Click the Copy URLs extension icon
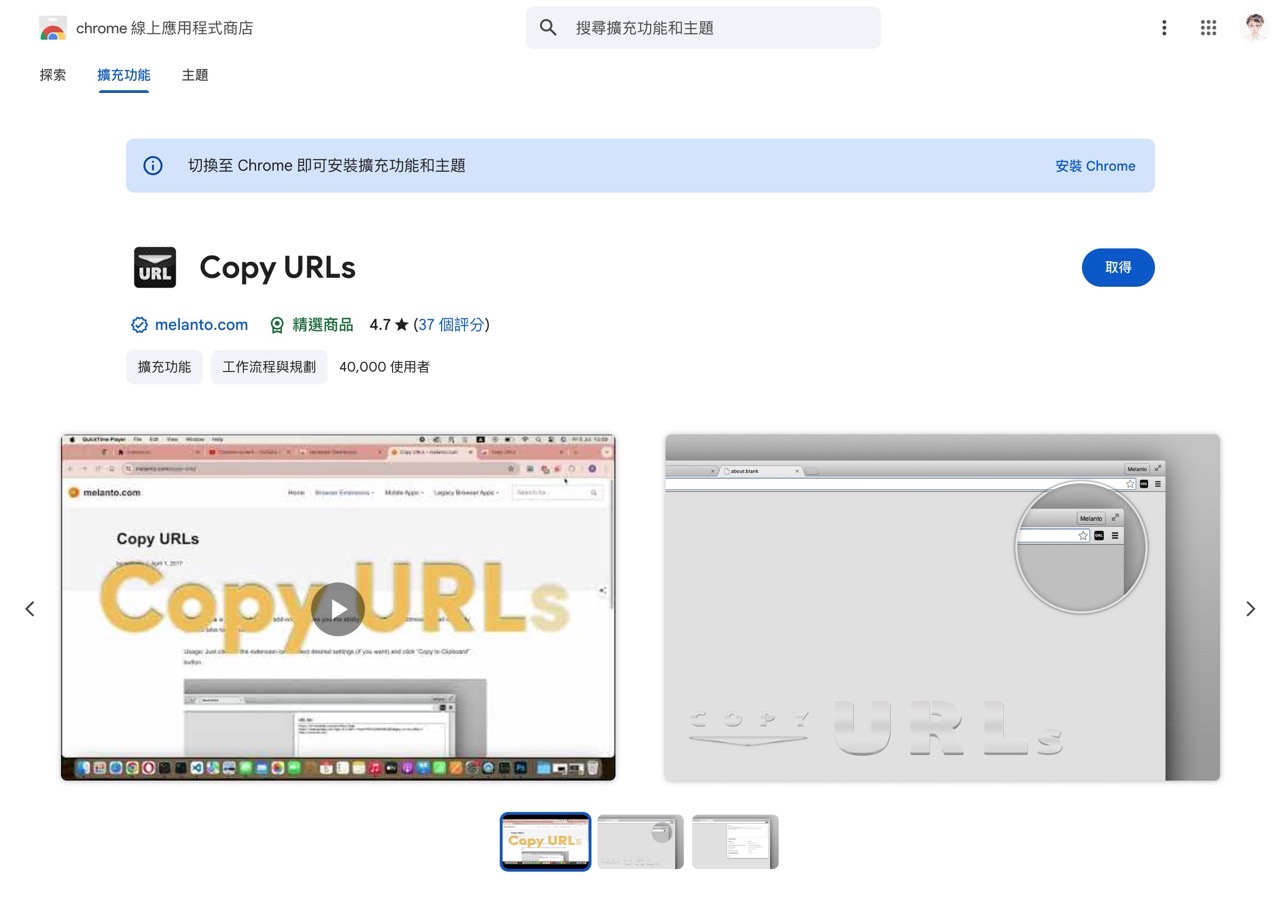Screen dimensions: 1280x906 [x=155, y=268]
